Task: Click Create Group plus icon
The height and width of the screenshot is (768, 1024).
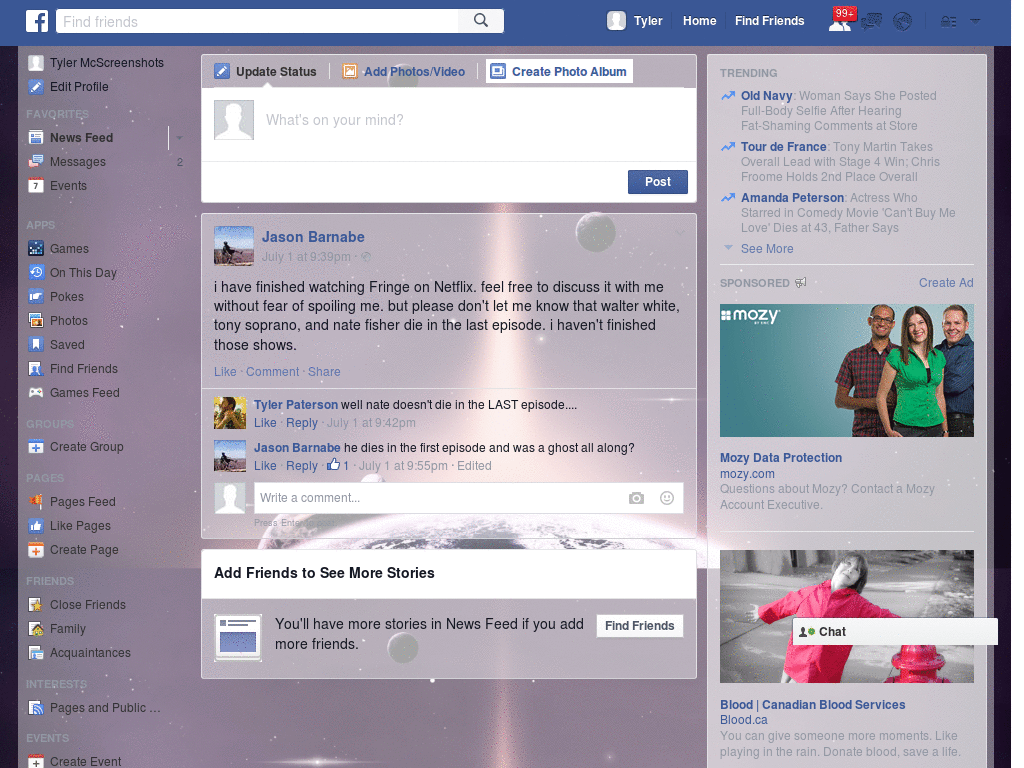Action: click(x=36, y=447)
